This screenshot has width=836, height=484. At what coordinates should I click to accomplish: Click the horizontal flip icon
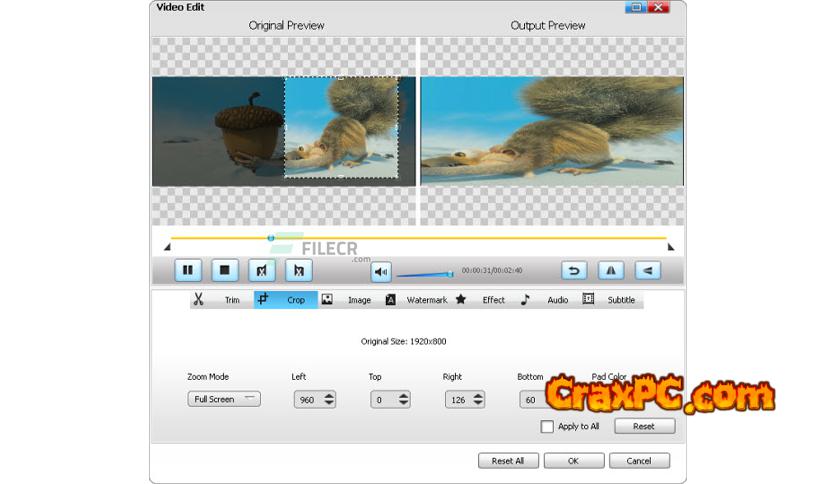pyautogui.click(x=610, y=270)
